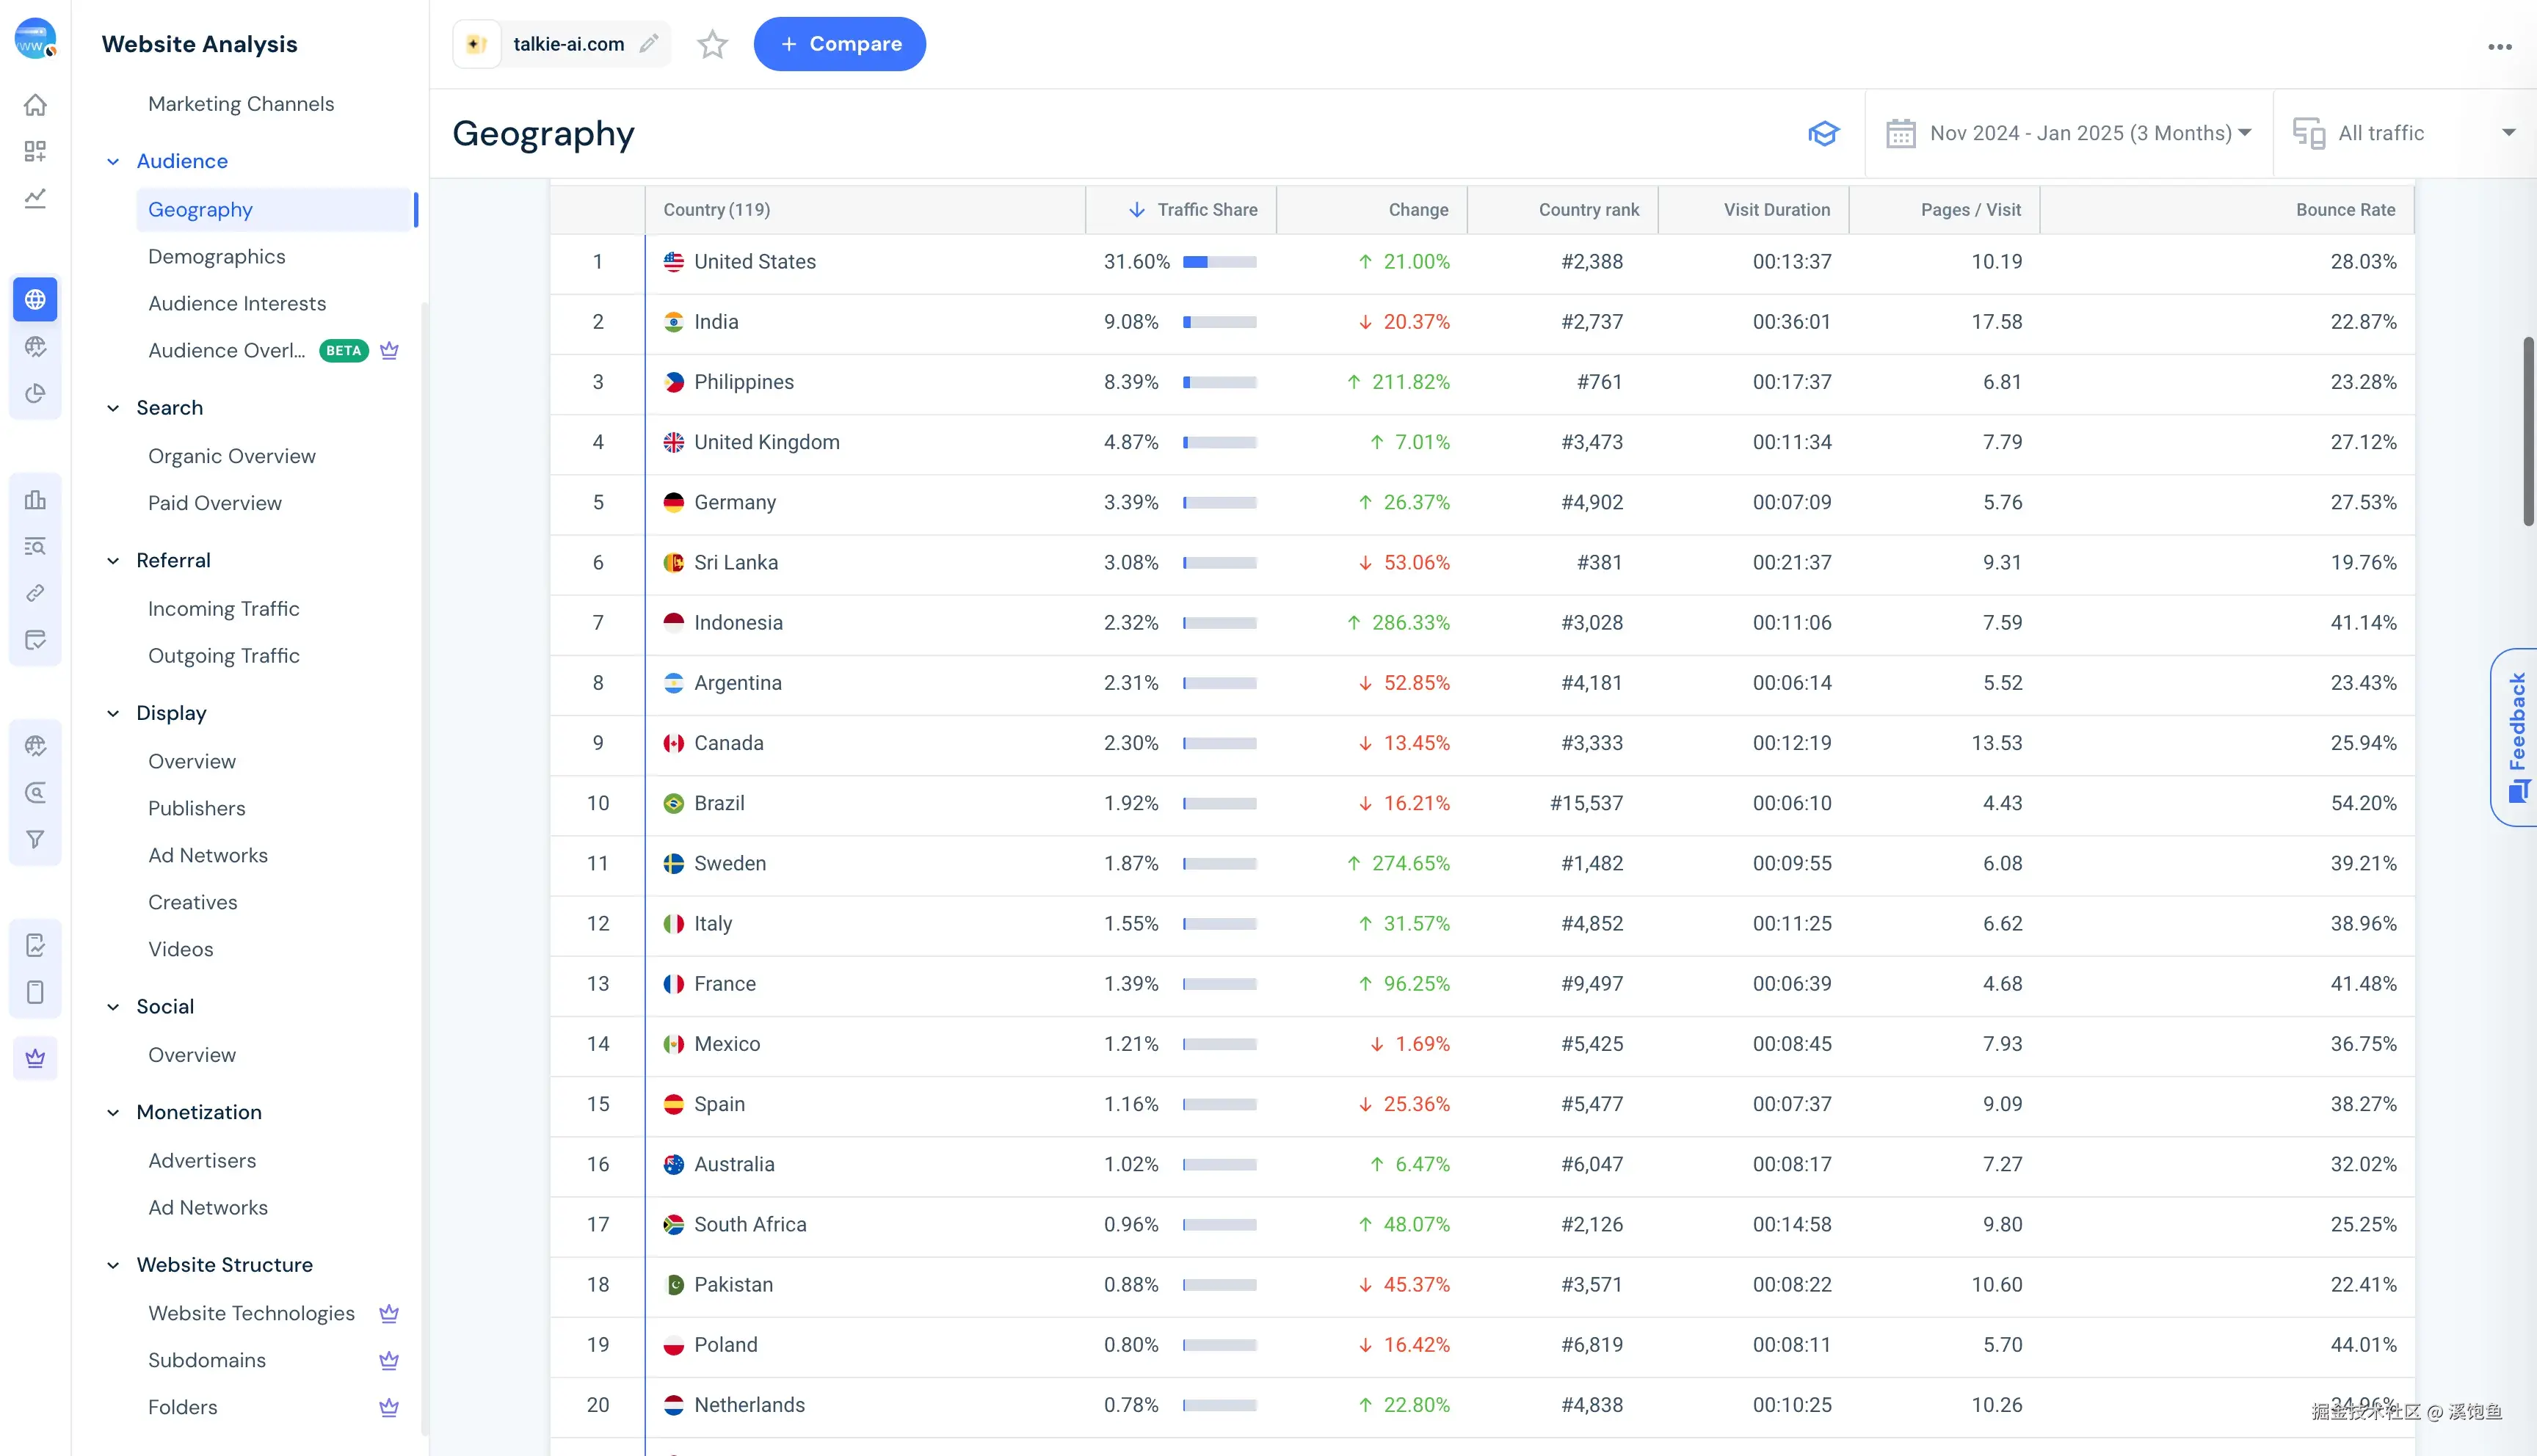Collapse the Audience section

tap(113, 161)
